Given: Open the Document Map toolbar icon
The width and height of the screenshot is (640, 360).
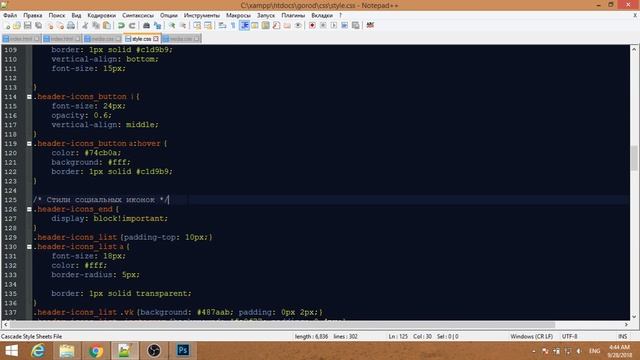Looking at the screenshot, I should tap(265, 25).
